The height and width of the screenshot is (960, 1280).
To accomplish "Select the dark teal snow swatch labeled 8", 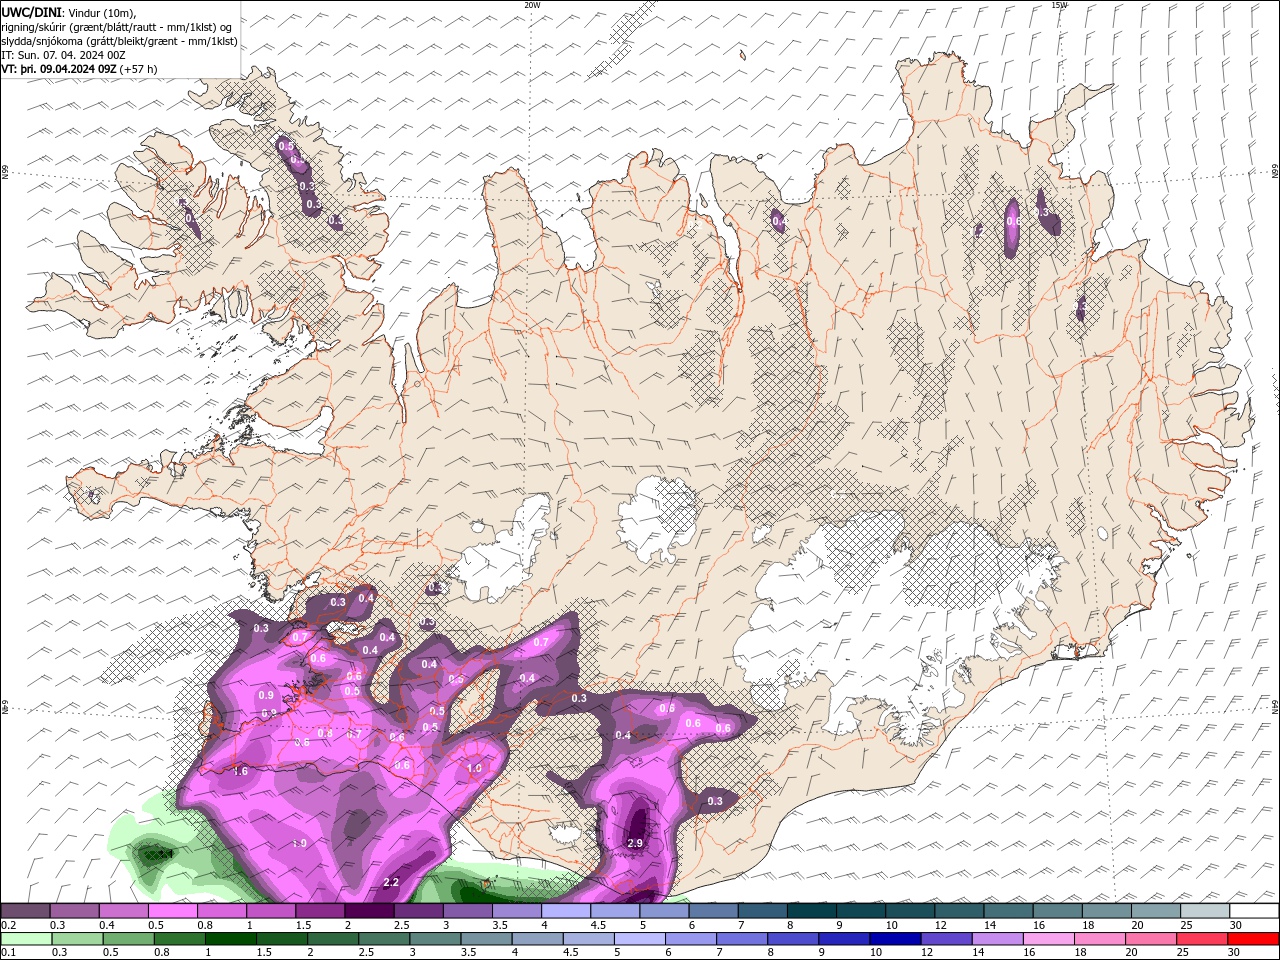I will [810, 911].
